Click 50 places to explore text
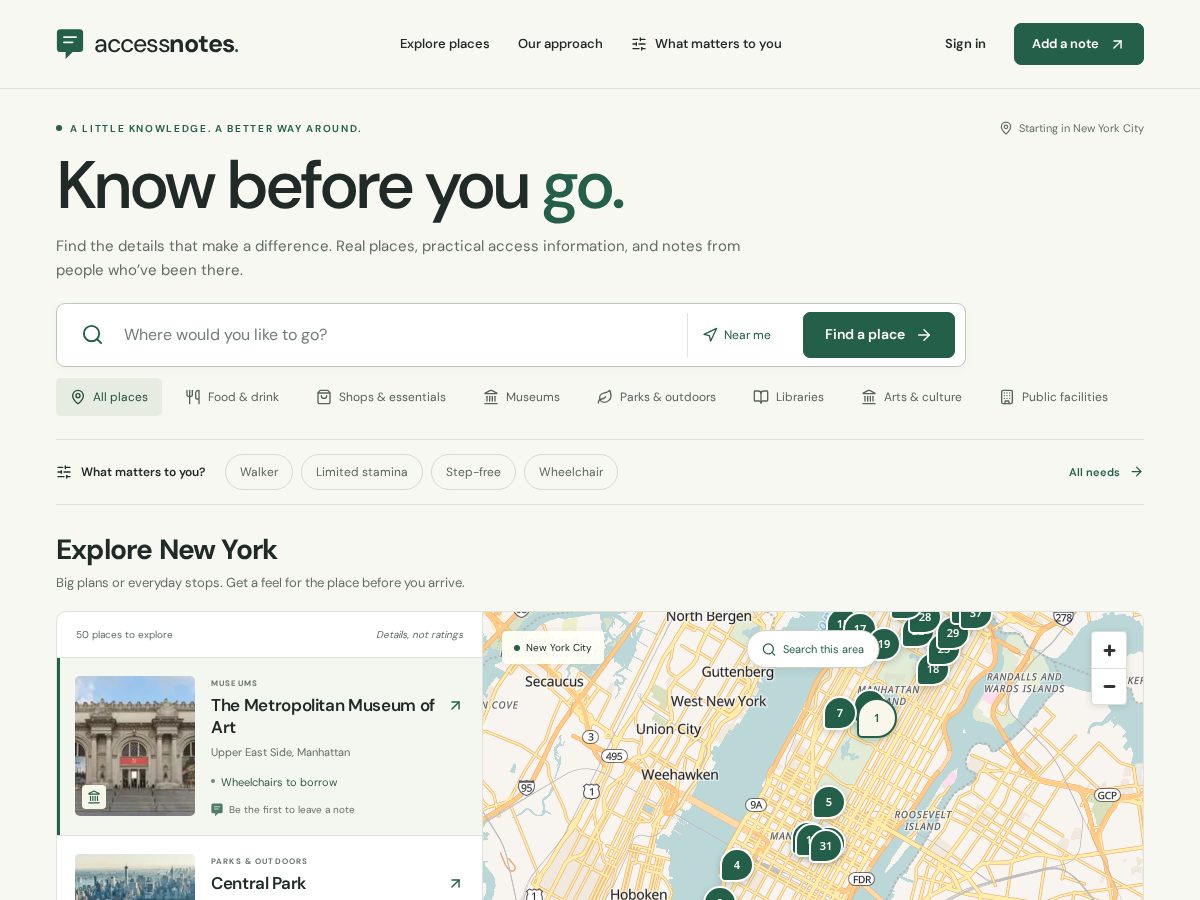Viewport: 1200px width, 900px height. [x=124, y=635]
